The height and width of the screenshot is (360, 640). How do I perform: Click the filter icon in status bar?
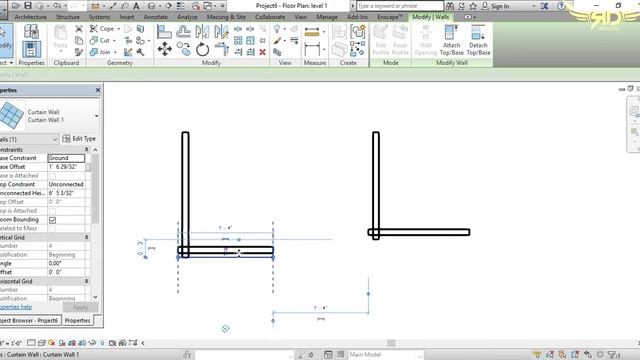pos(612,355)
